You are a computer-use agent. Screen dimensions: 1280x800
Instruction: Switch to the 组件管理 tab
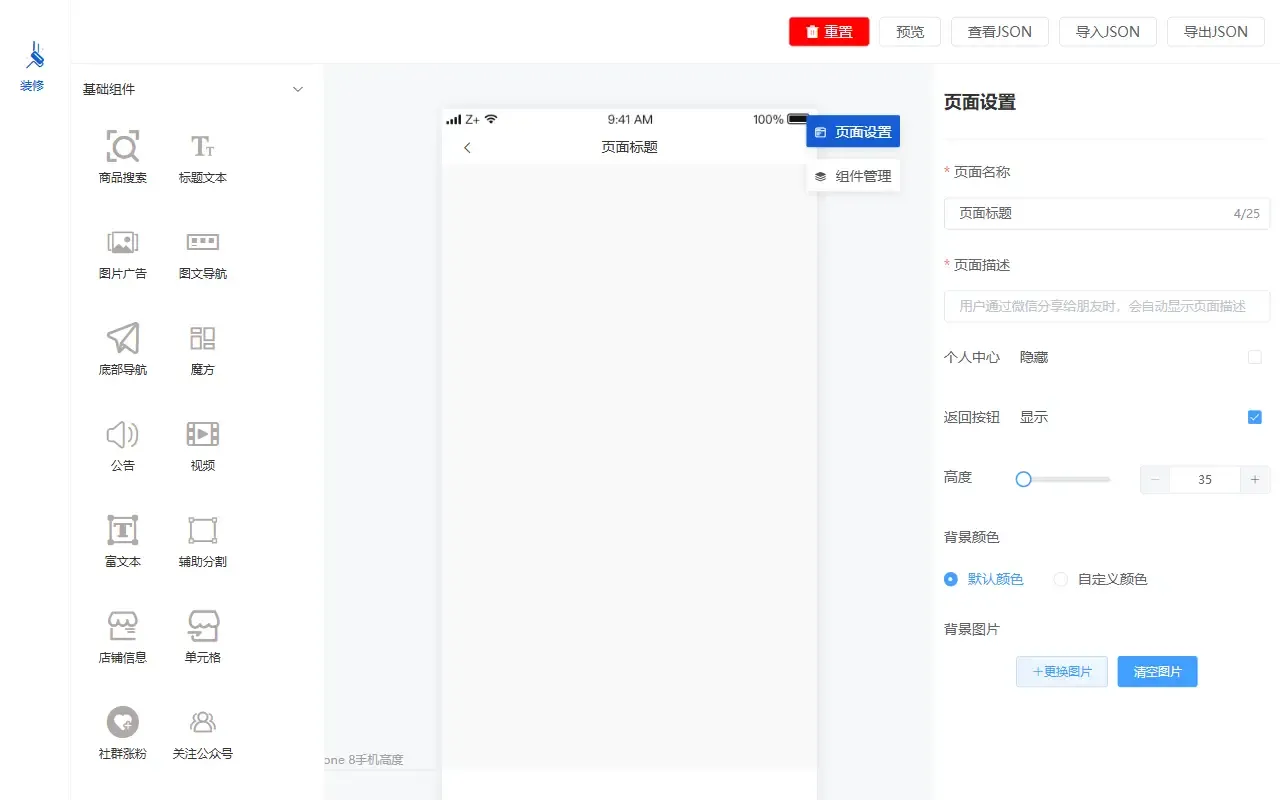(x=853, y=176)
